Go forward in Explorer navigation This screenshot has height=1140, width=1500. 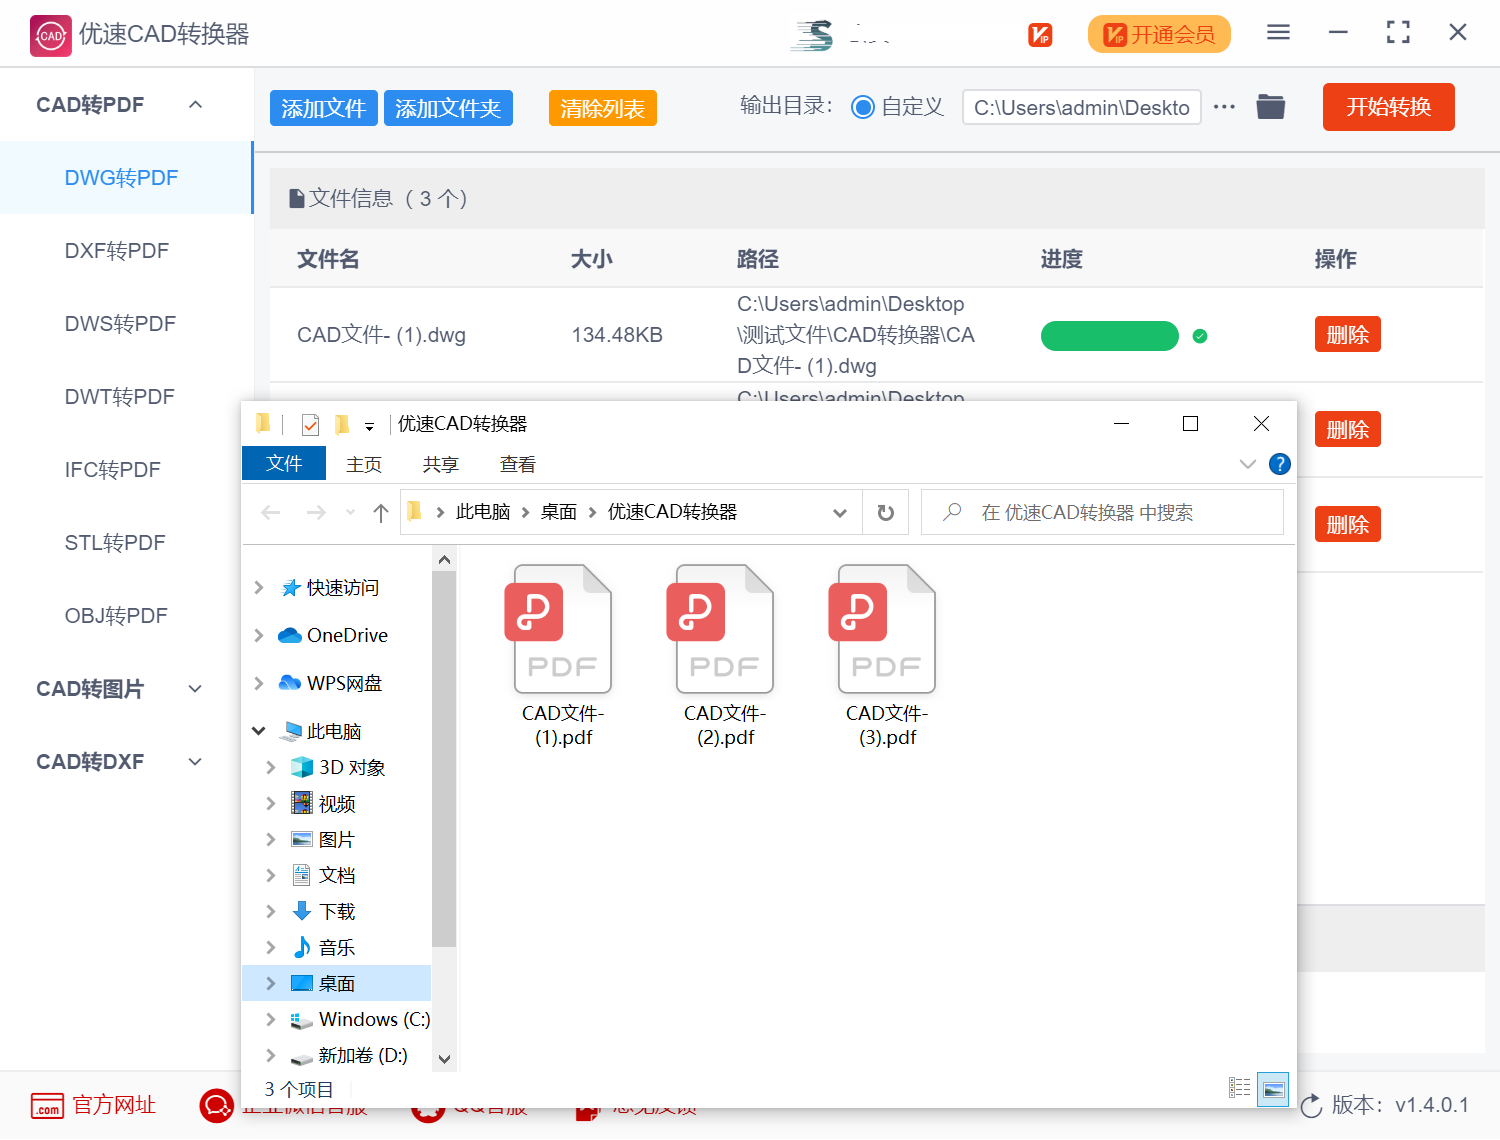pyautogui.click(x=316, y=513)
